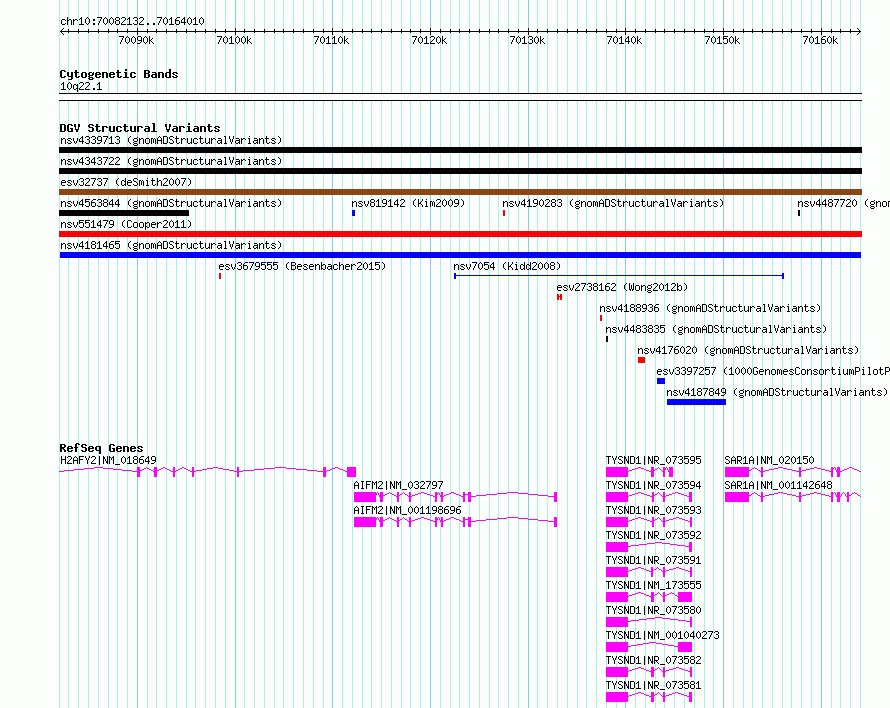The image size is (890, 708).
Task: Click the TYSND1|NR_073591 transcript label
Action: 653,560
